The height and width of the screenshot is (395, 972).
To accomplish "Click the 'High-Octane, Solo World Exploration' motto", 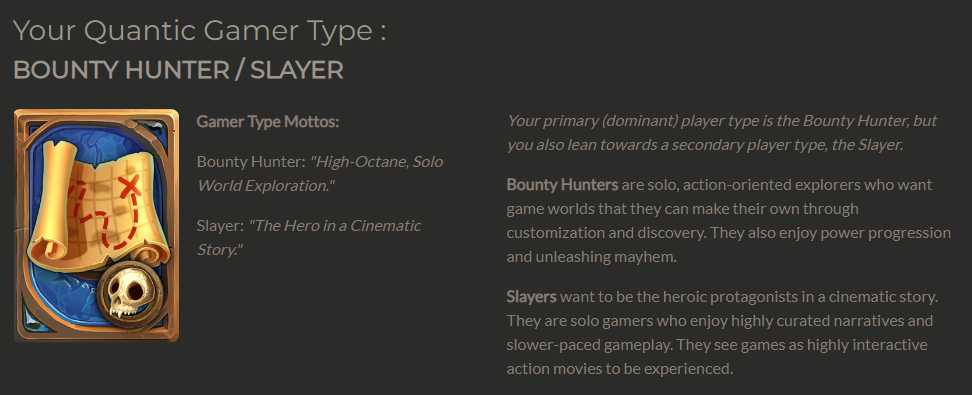I will tap(320, 174).
